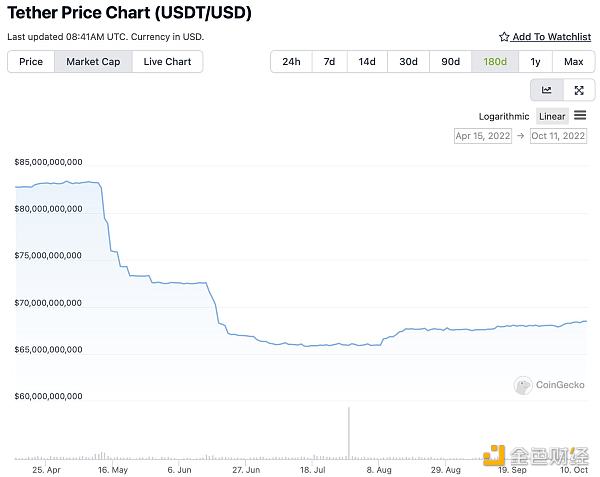Switch the chart scale to Logarithmic

tap(504, 117)
